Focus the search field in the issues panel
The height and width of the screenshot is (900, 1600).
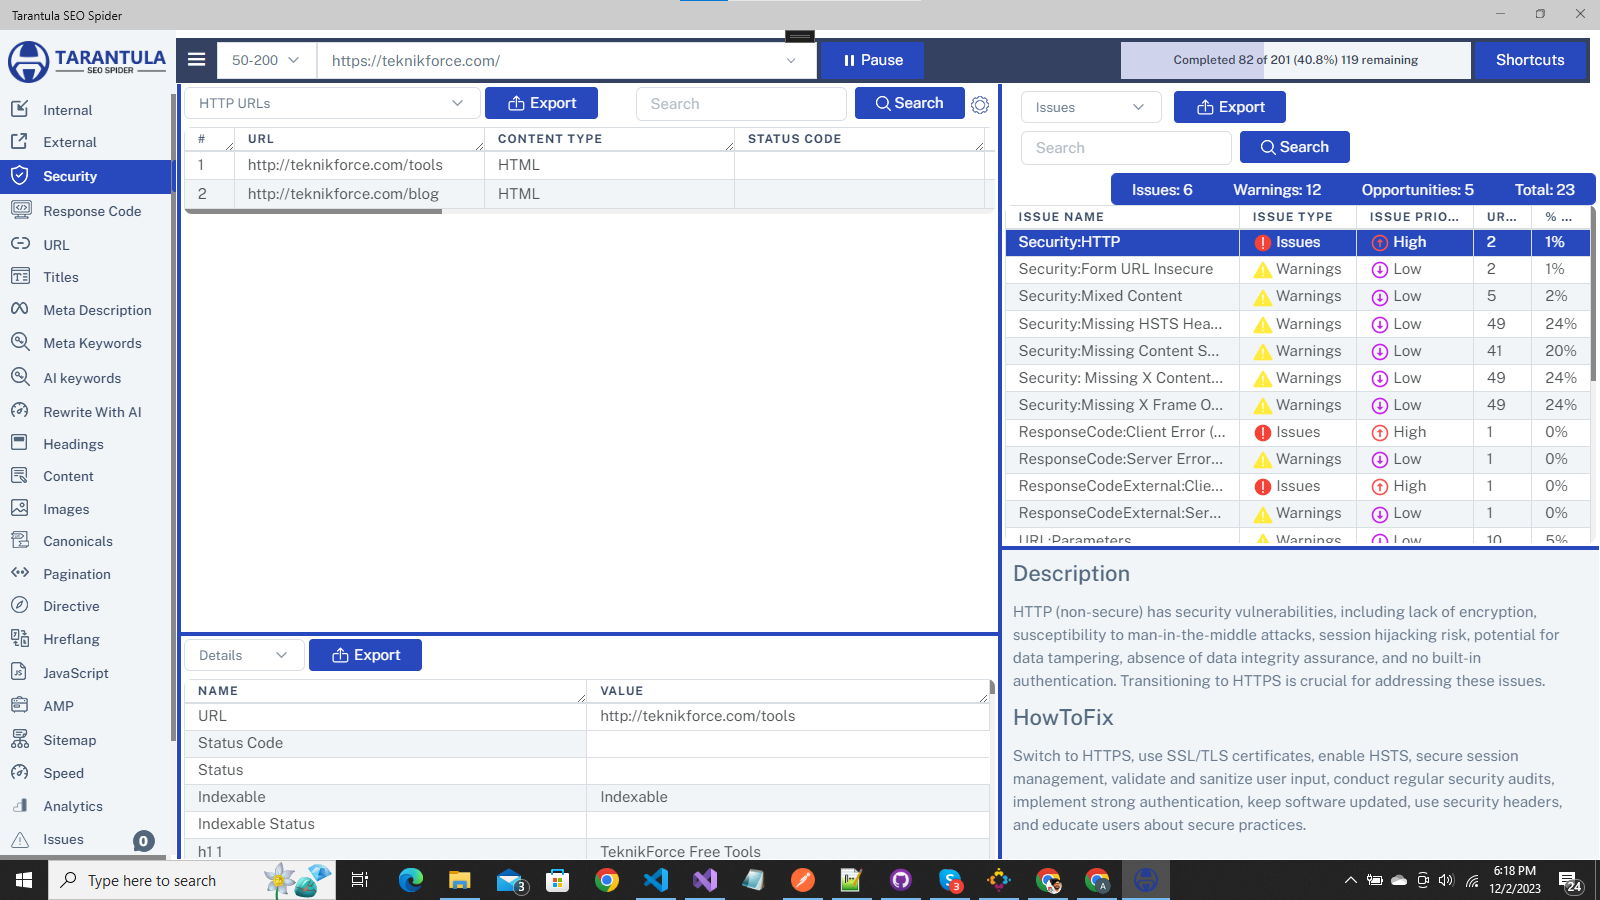[x=1126, y=148]
